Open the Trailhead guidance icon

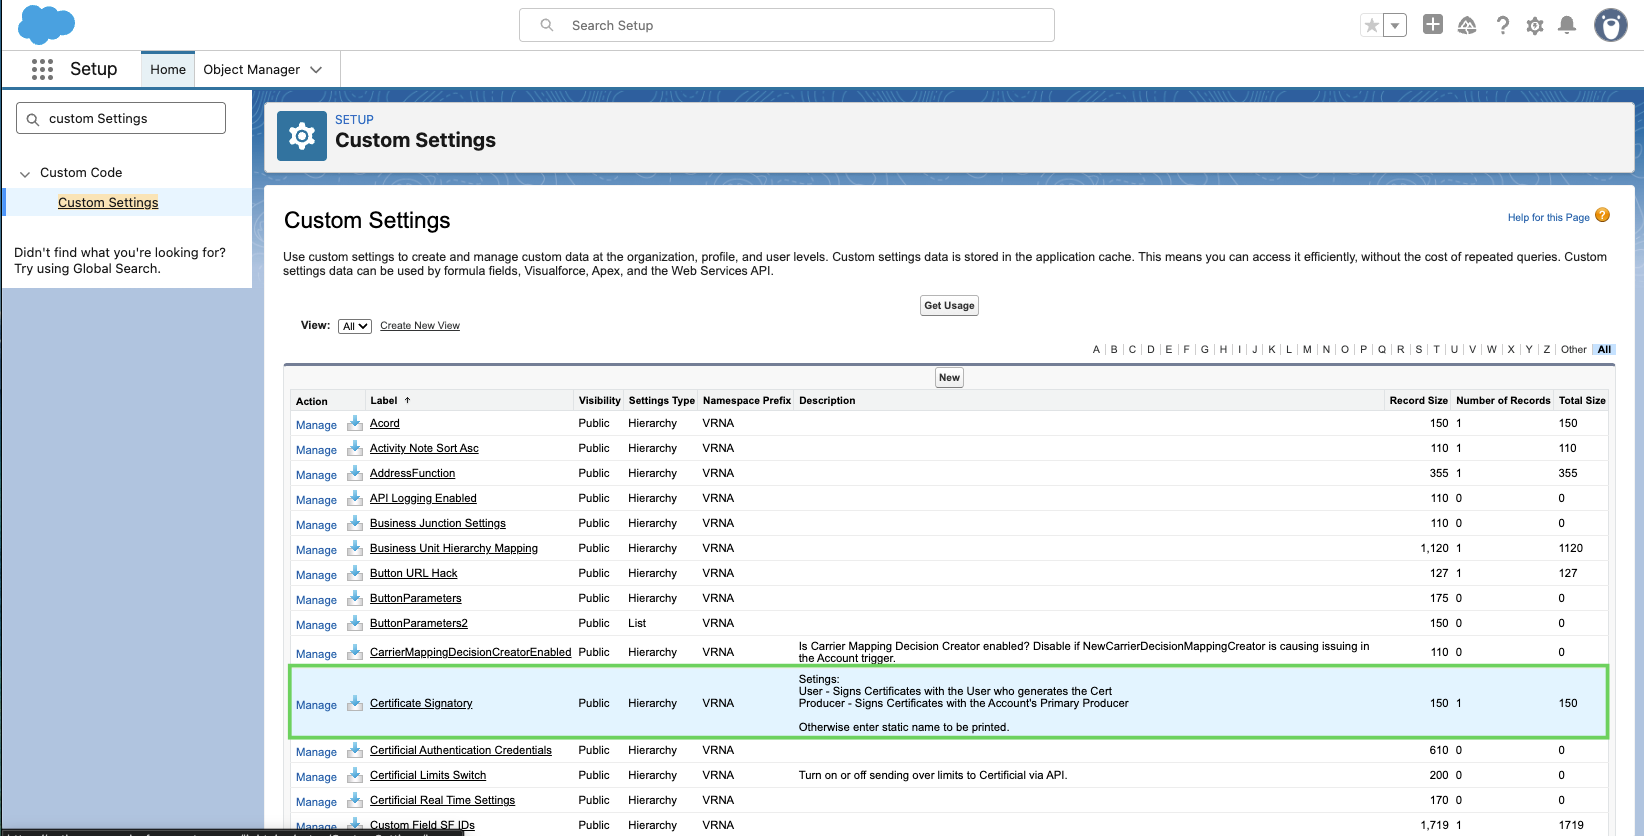[1467, 26]
